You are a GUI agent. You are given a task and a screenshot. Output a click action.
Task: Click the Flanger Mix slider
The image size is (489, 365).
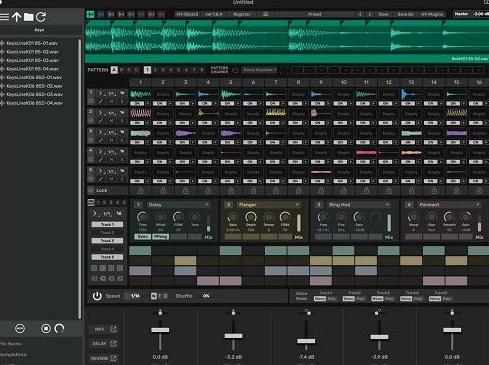coord(299,223)
